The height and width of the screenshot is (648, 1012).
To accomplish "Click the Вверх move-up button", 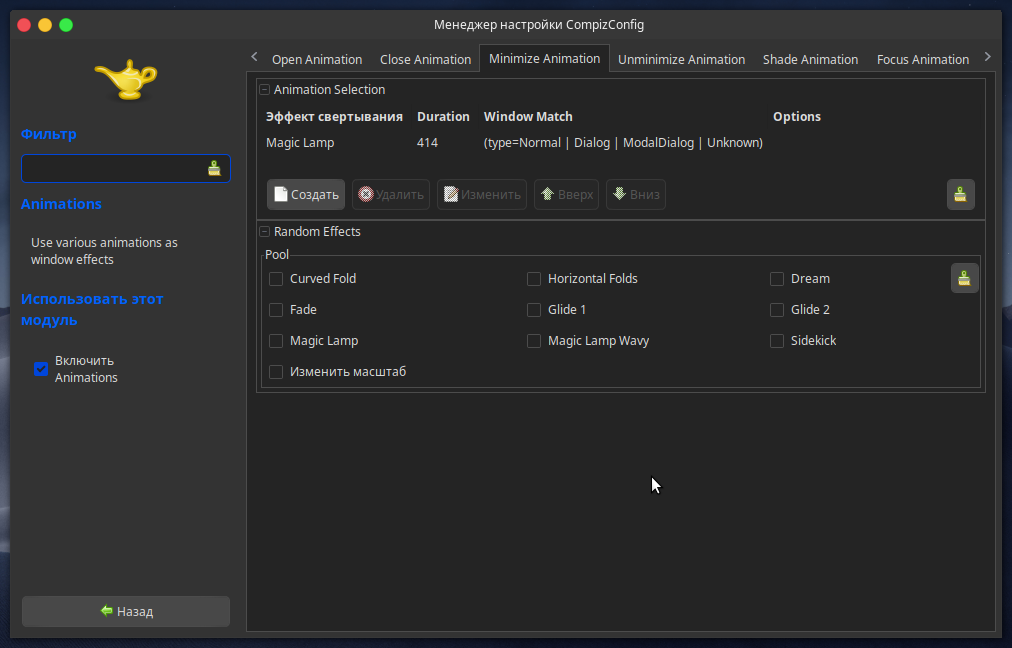I will [x=567, y=194].
